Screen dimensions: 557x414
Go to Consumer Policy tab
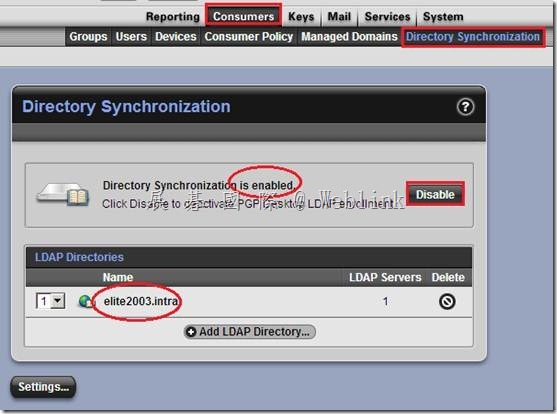click(x=248, y=37)
